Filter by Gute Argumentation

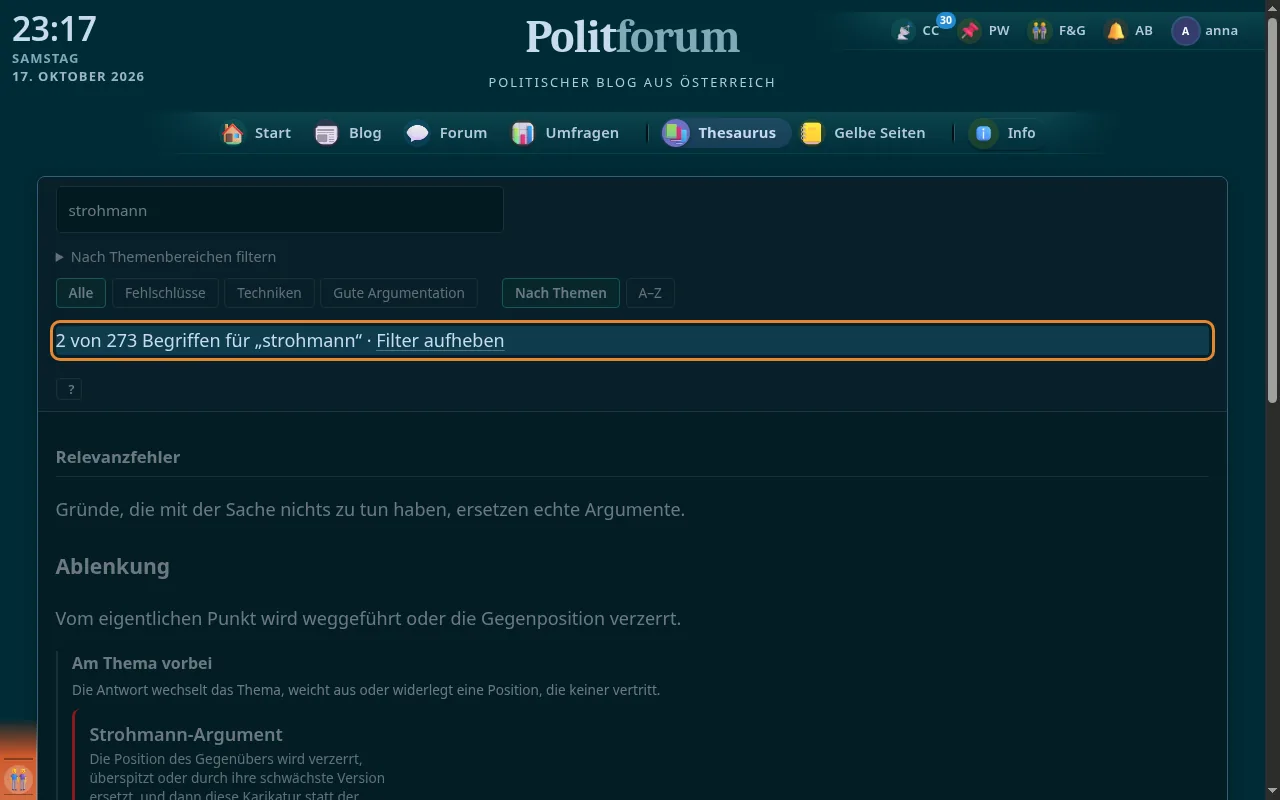point(399,293)
